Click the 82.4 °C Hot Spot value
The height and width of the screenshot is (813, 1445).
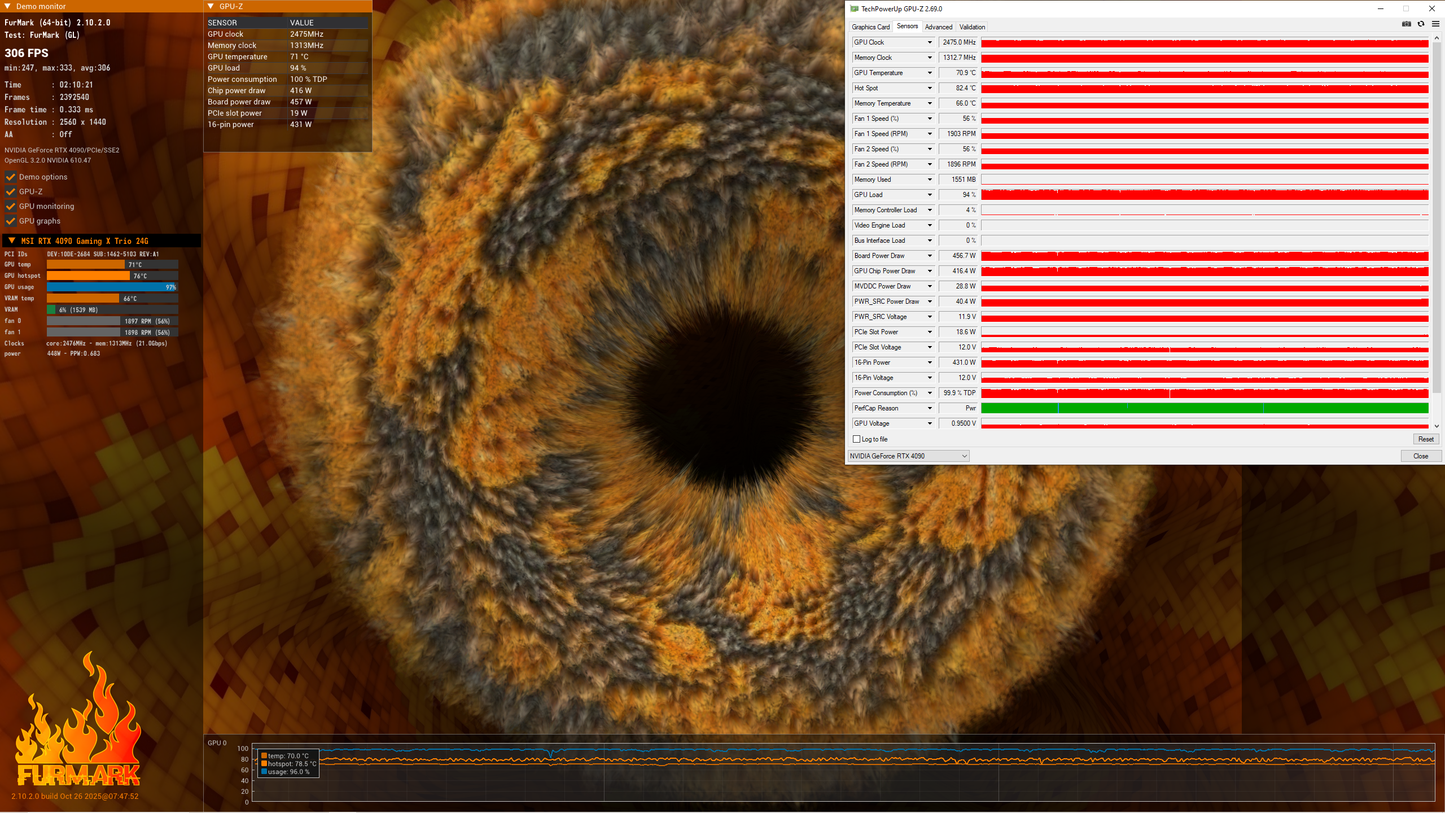coord(958,88)
